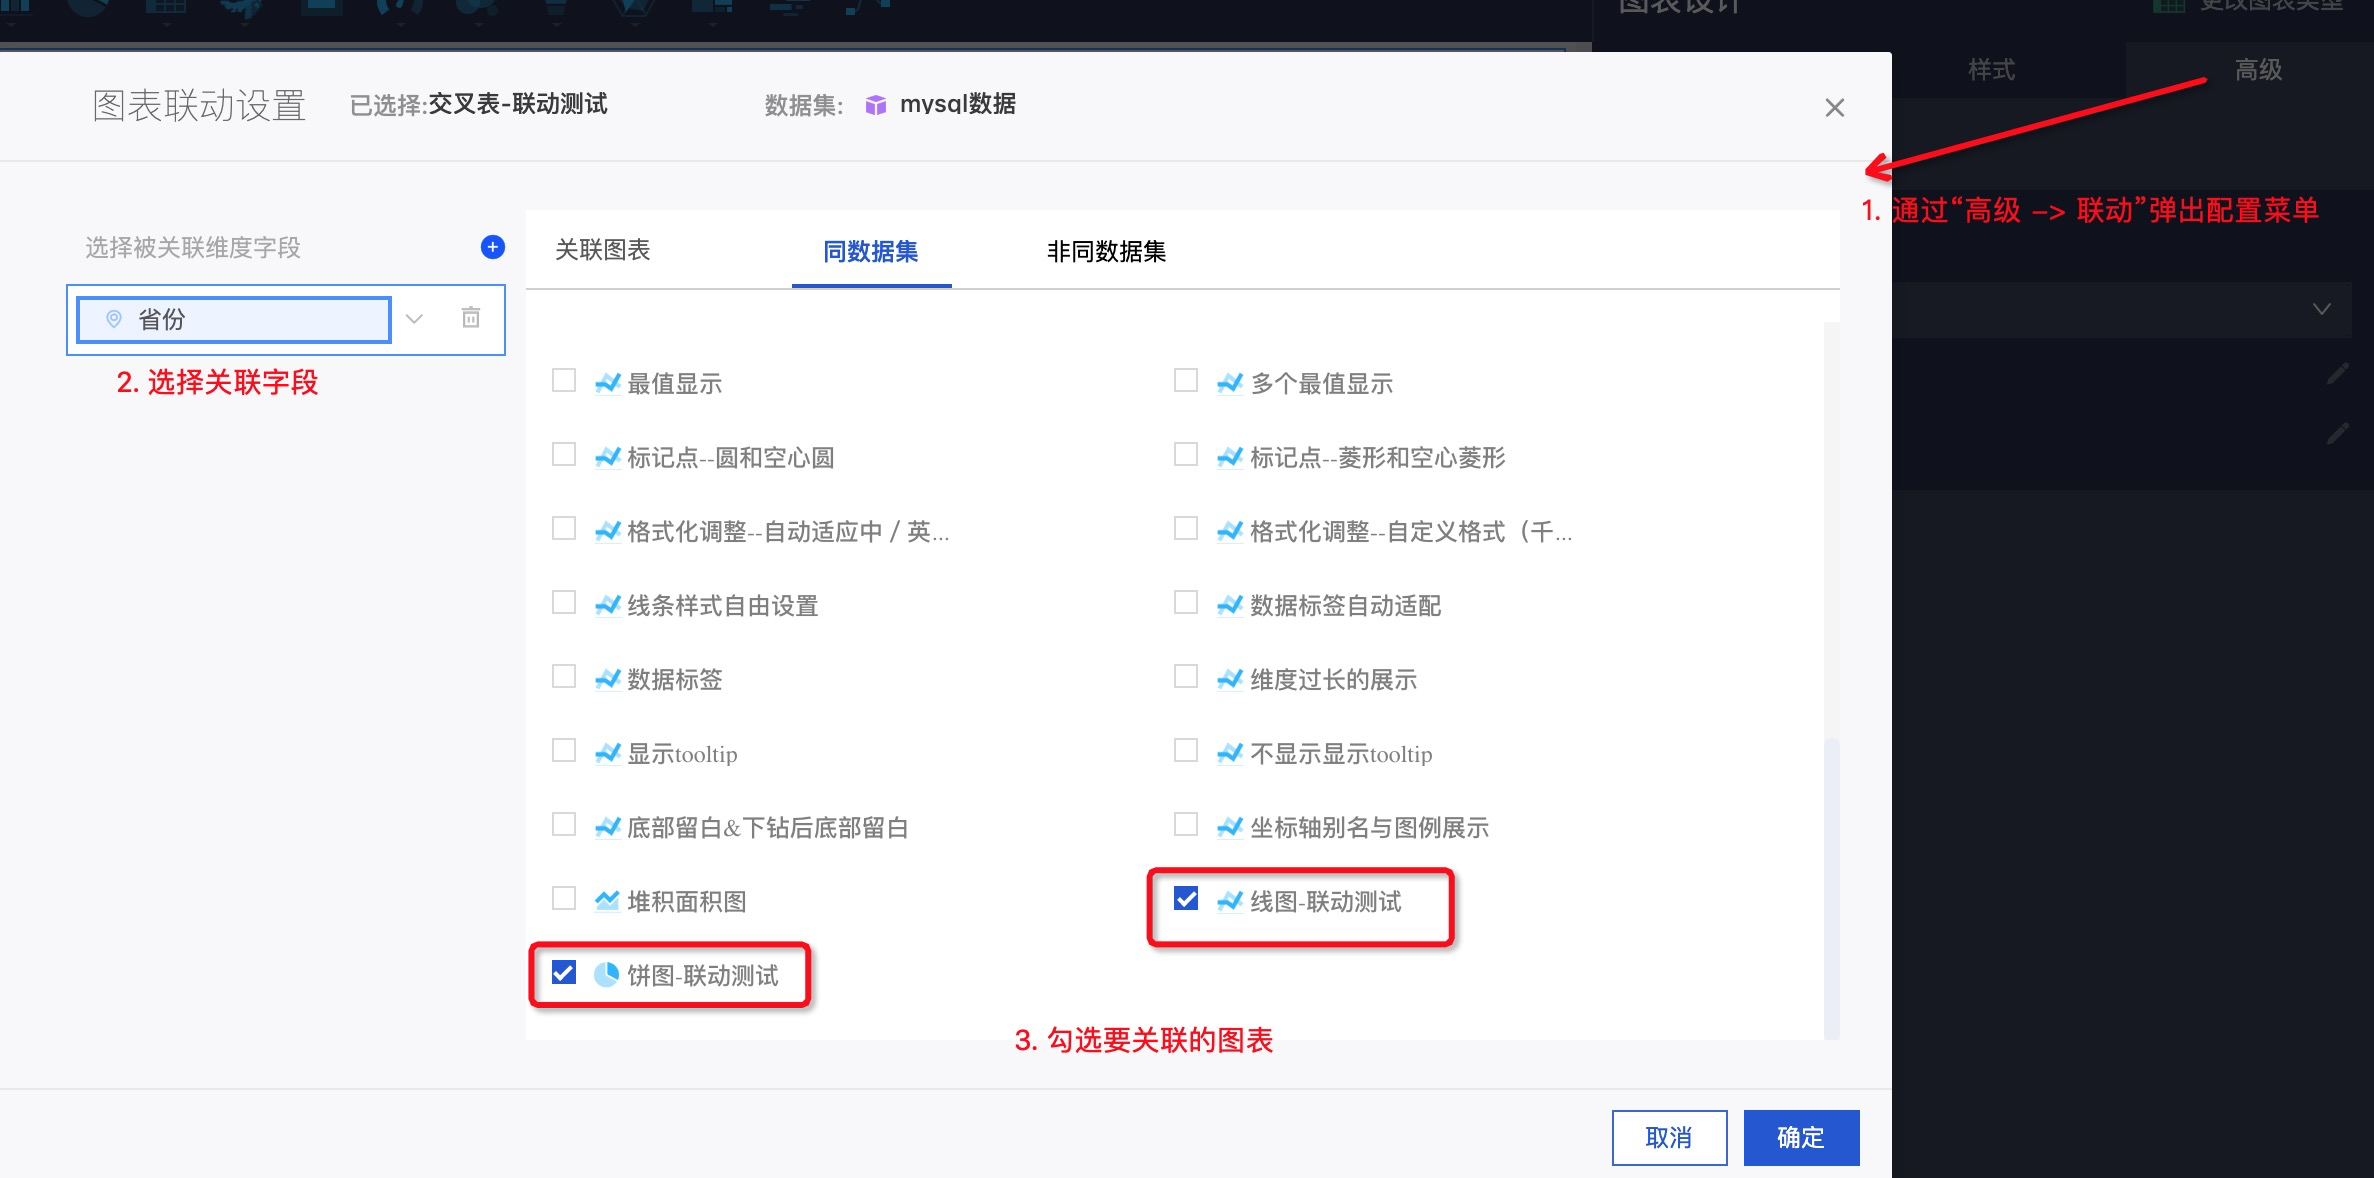
Task: Uncheck the 线图-联动测试 checkbox
Action: pos(1186,899)
